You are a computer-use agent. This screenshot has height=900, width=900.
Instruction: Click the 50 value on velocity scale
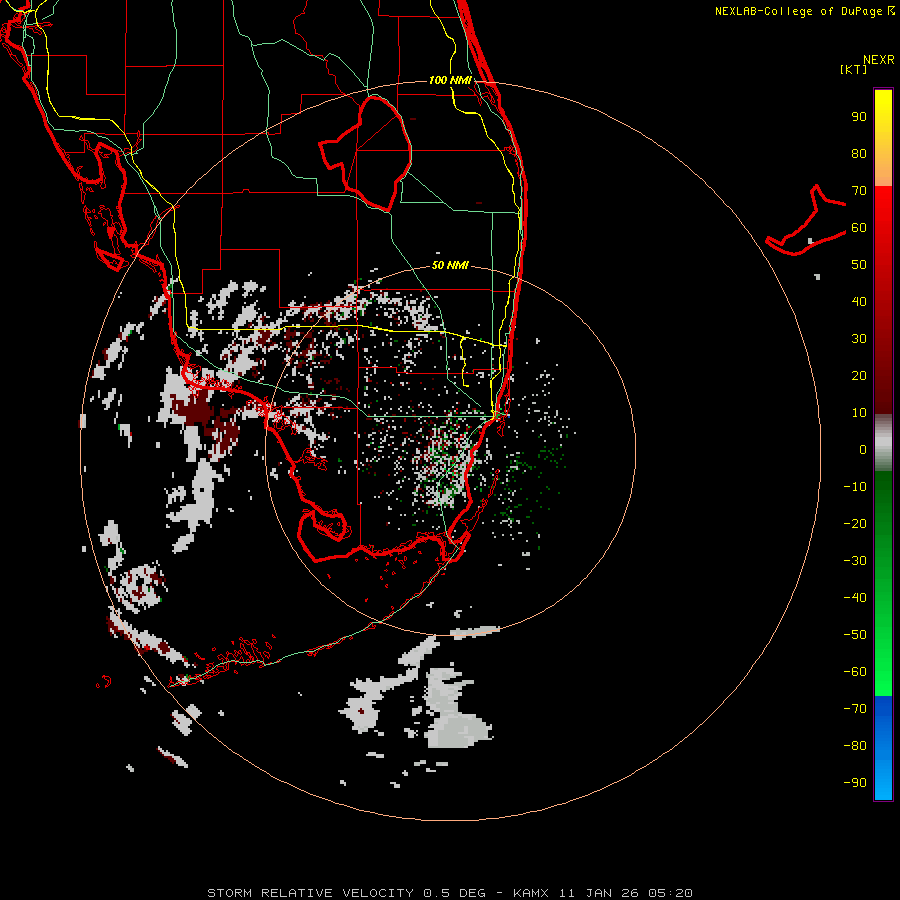[x=859, y=265]
